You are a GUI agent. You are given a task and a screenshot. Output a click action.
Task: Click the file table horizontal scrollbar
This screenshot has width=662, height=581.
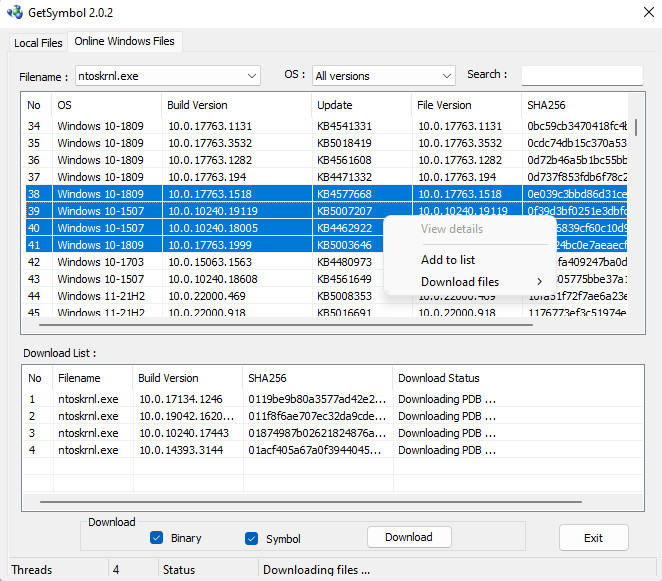coord(286,325)
